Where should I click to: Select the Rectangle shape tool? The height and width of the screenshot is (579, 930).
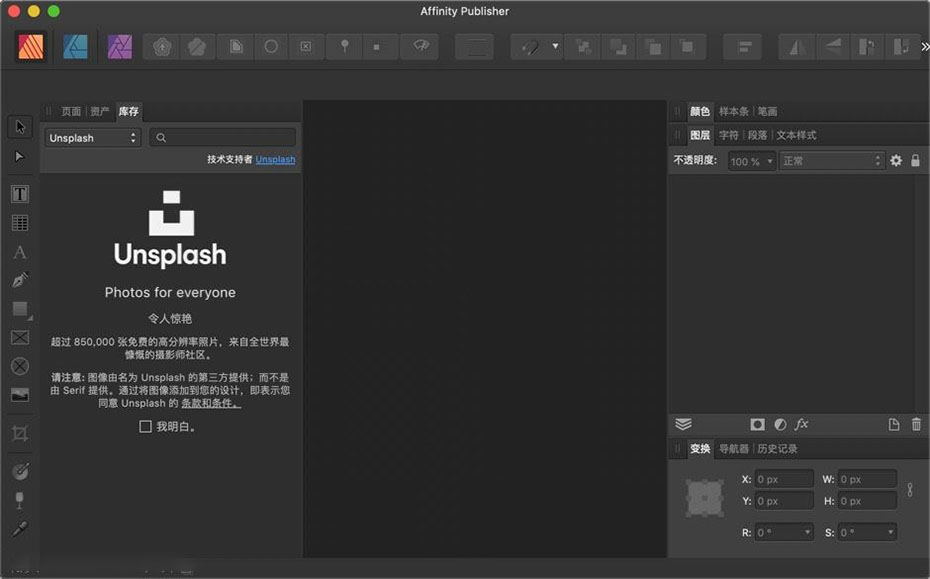pyautogui.click(x=21, y=310)
